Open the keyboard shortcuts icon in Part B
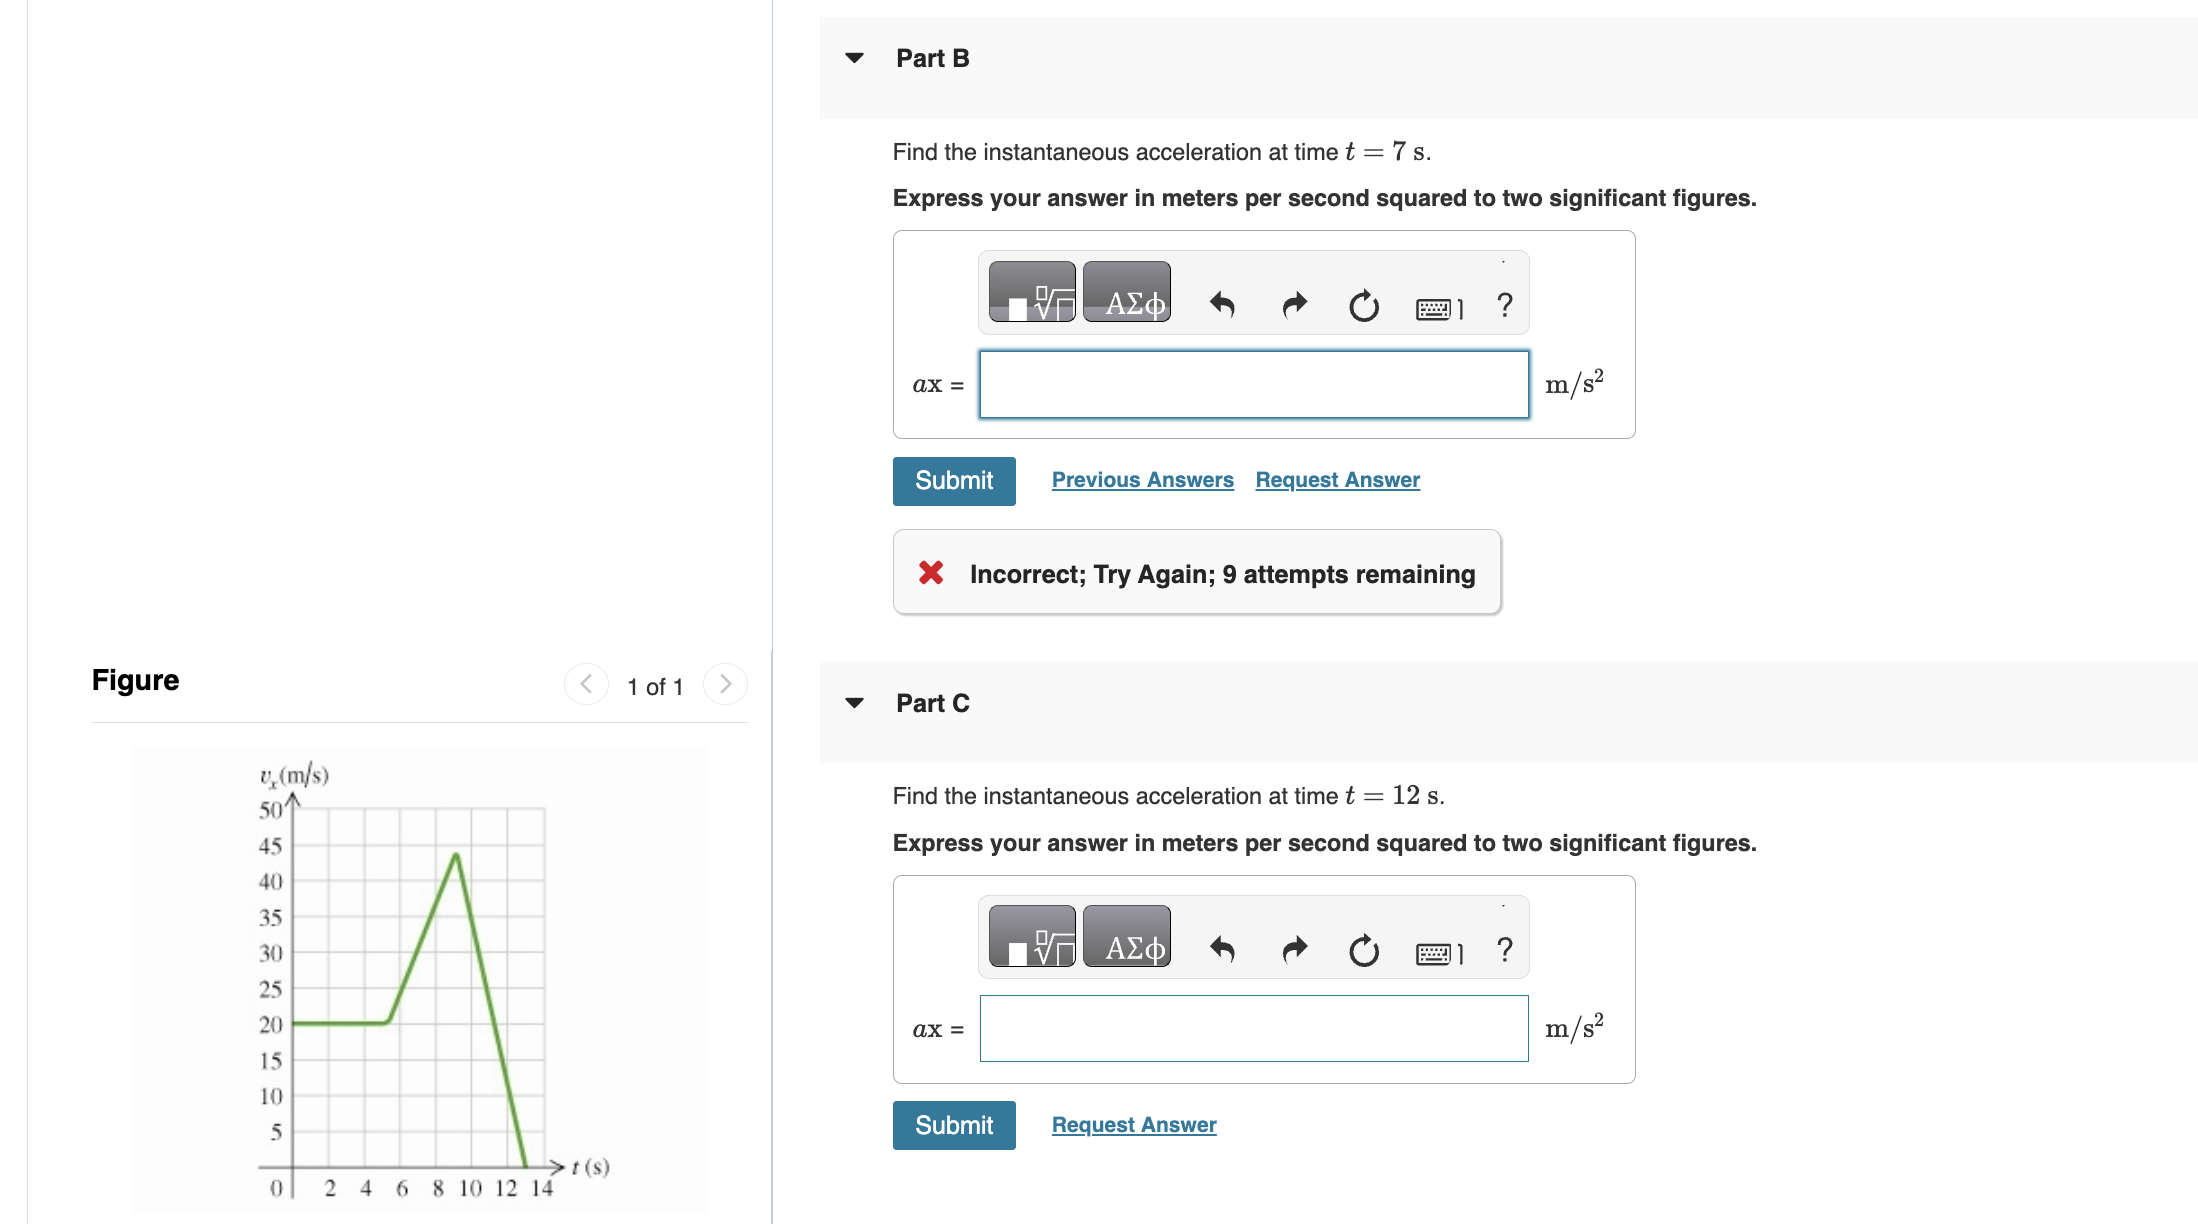 click(x=1437, y=308)
